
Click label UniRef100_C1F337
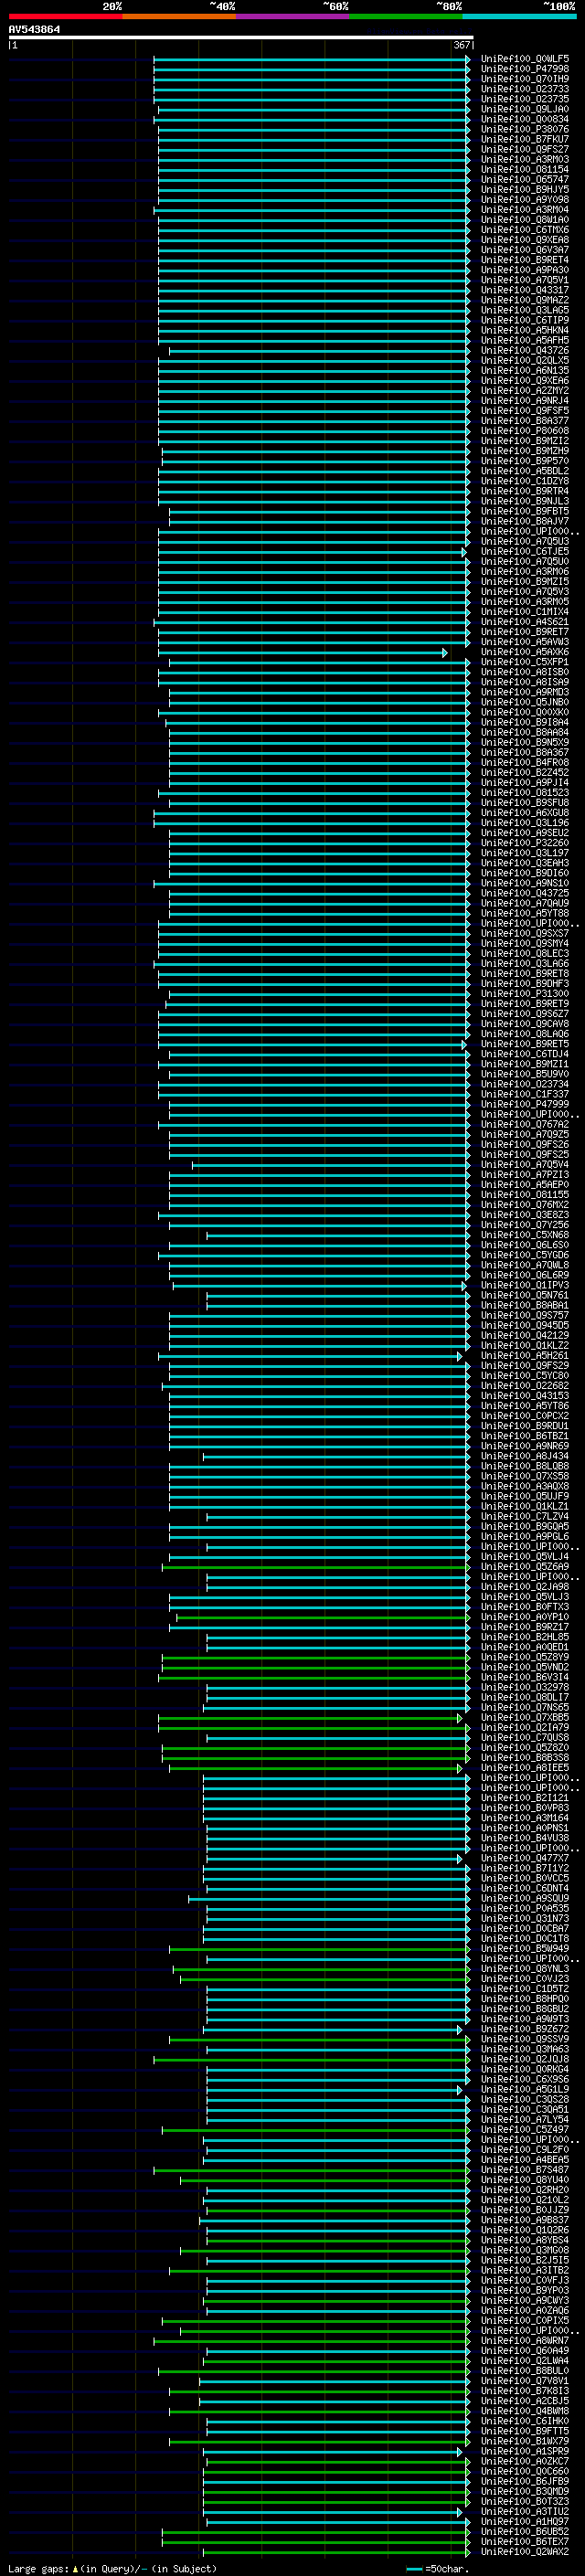tap(525, 1094)
